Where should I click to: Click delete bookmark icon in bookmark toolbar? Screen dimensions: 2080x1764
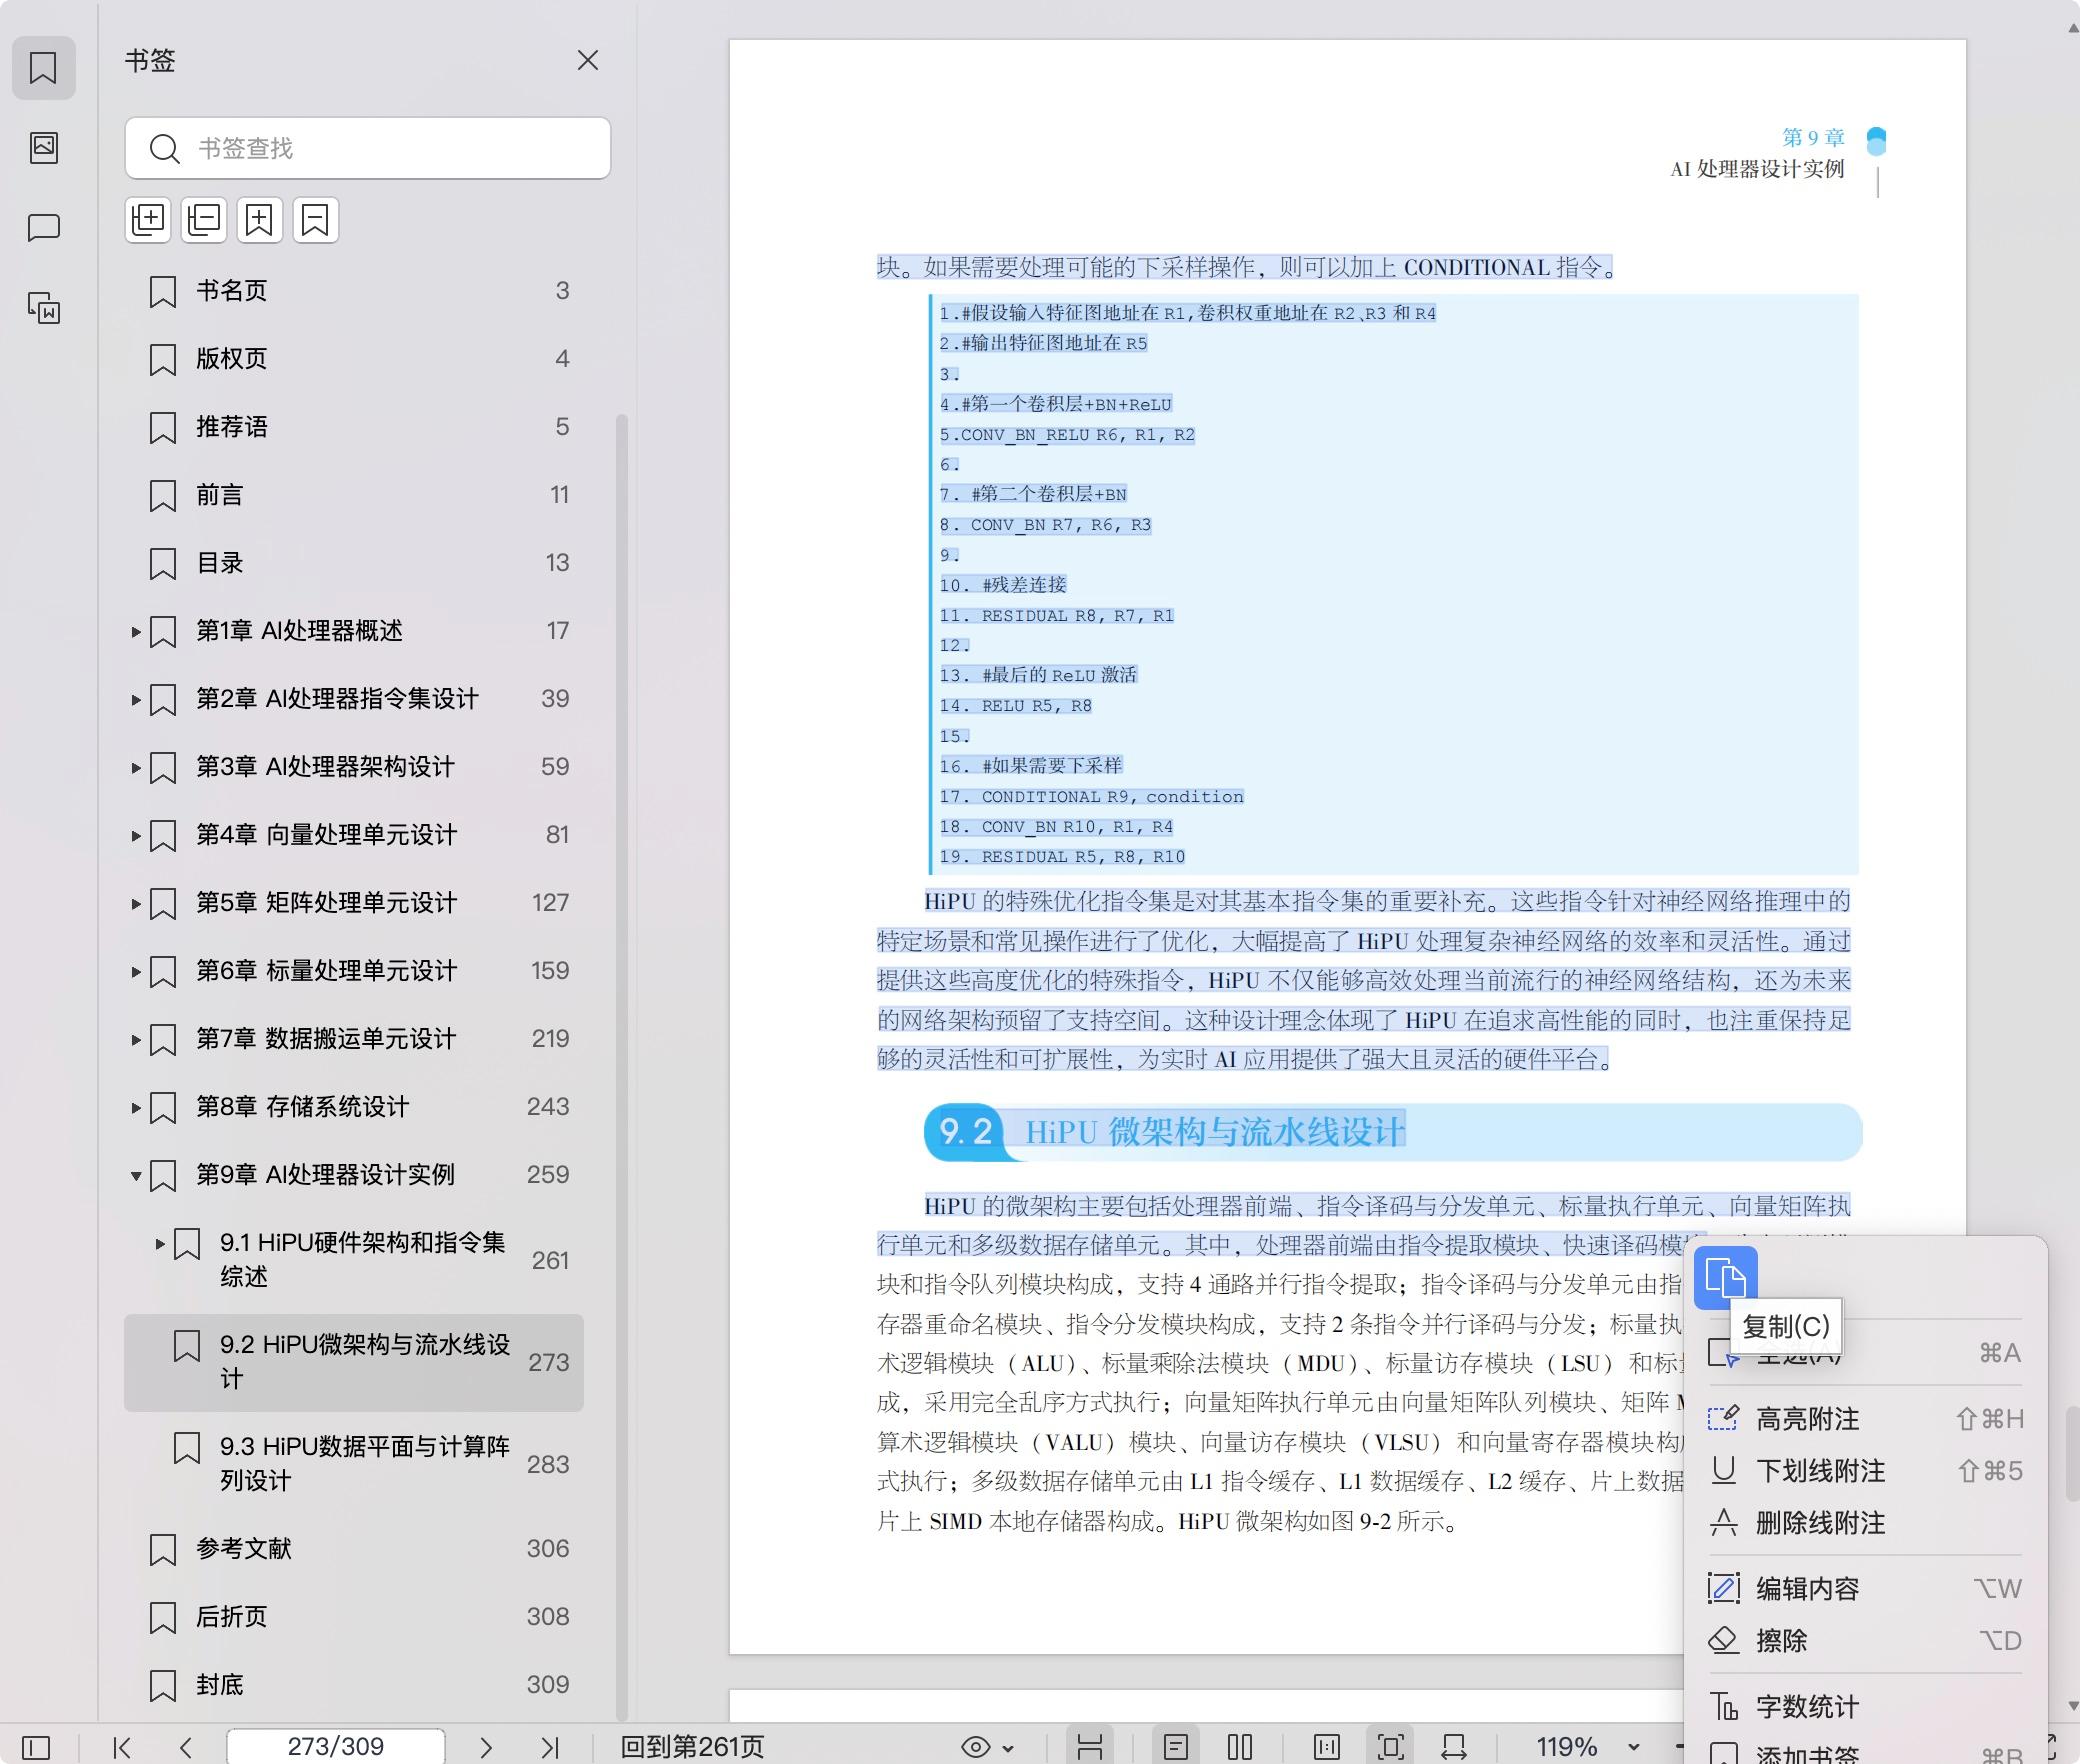[316, 220]
